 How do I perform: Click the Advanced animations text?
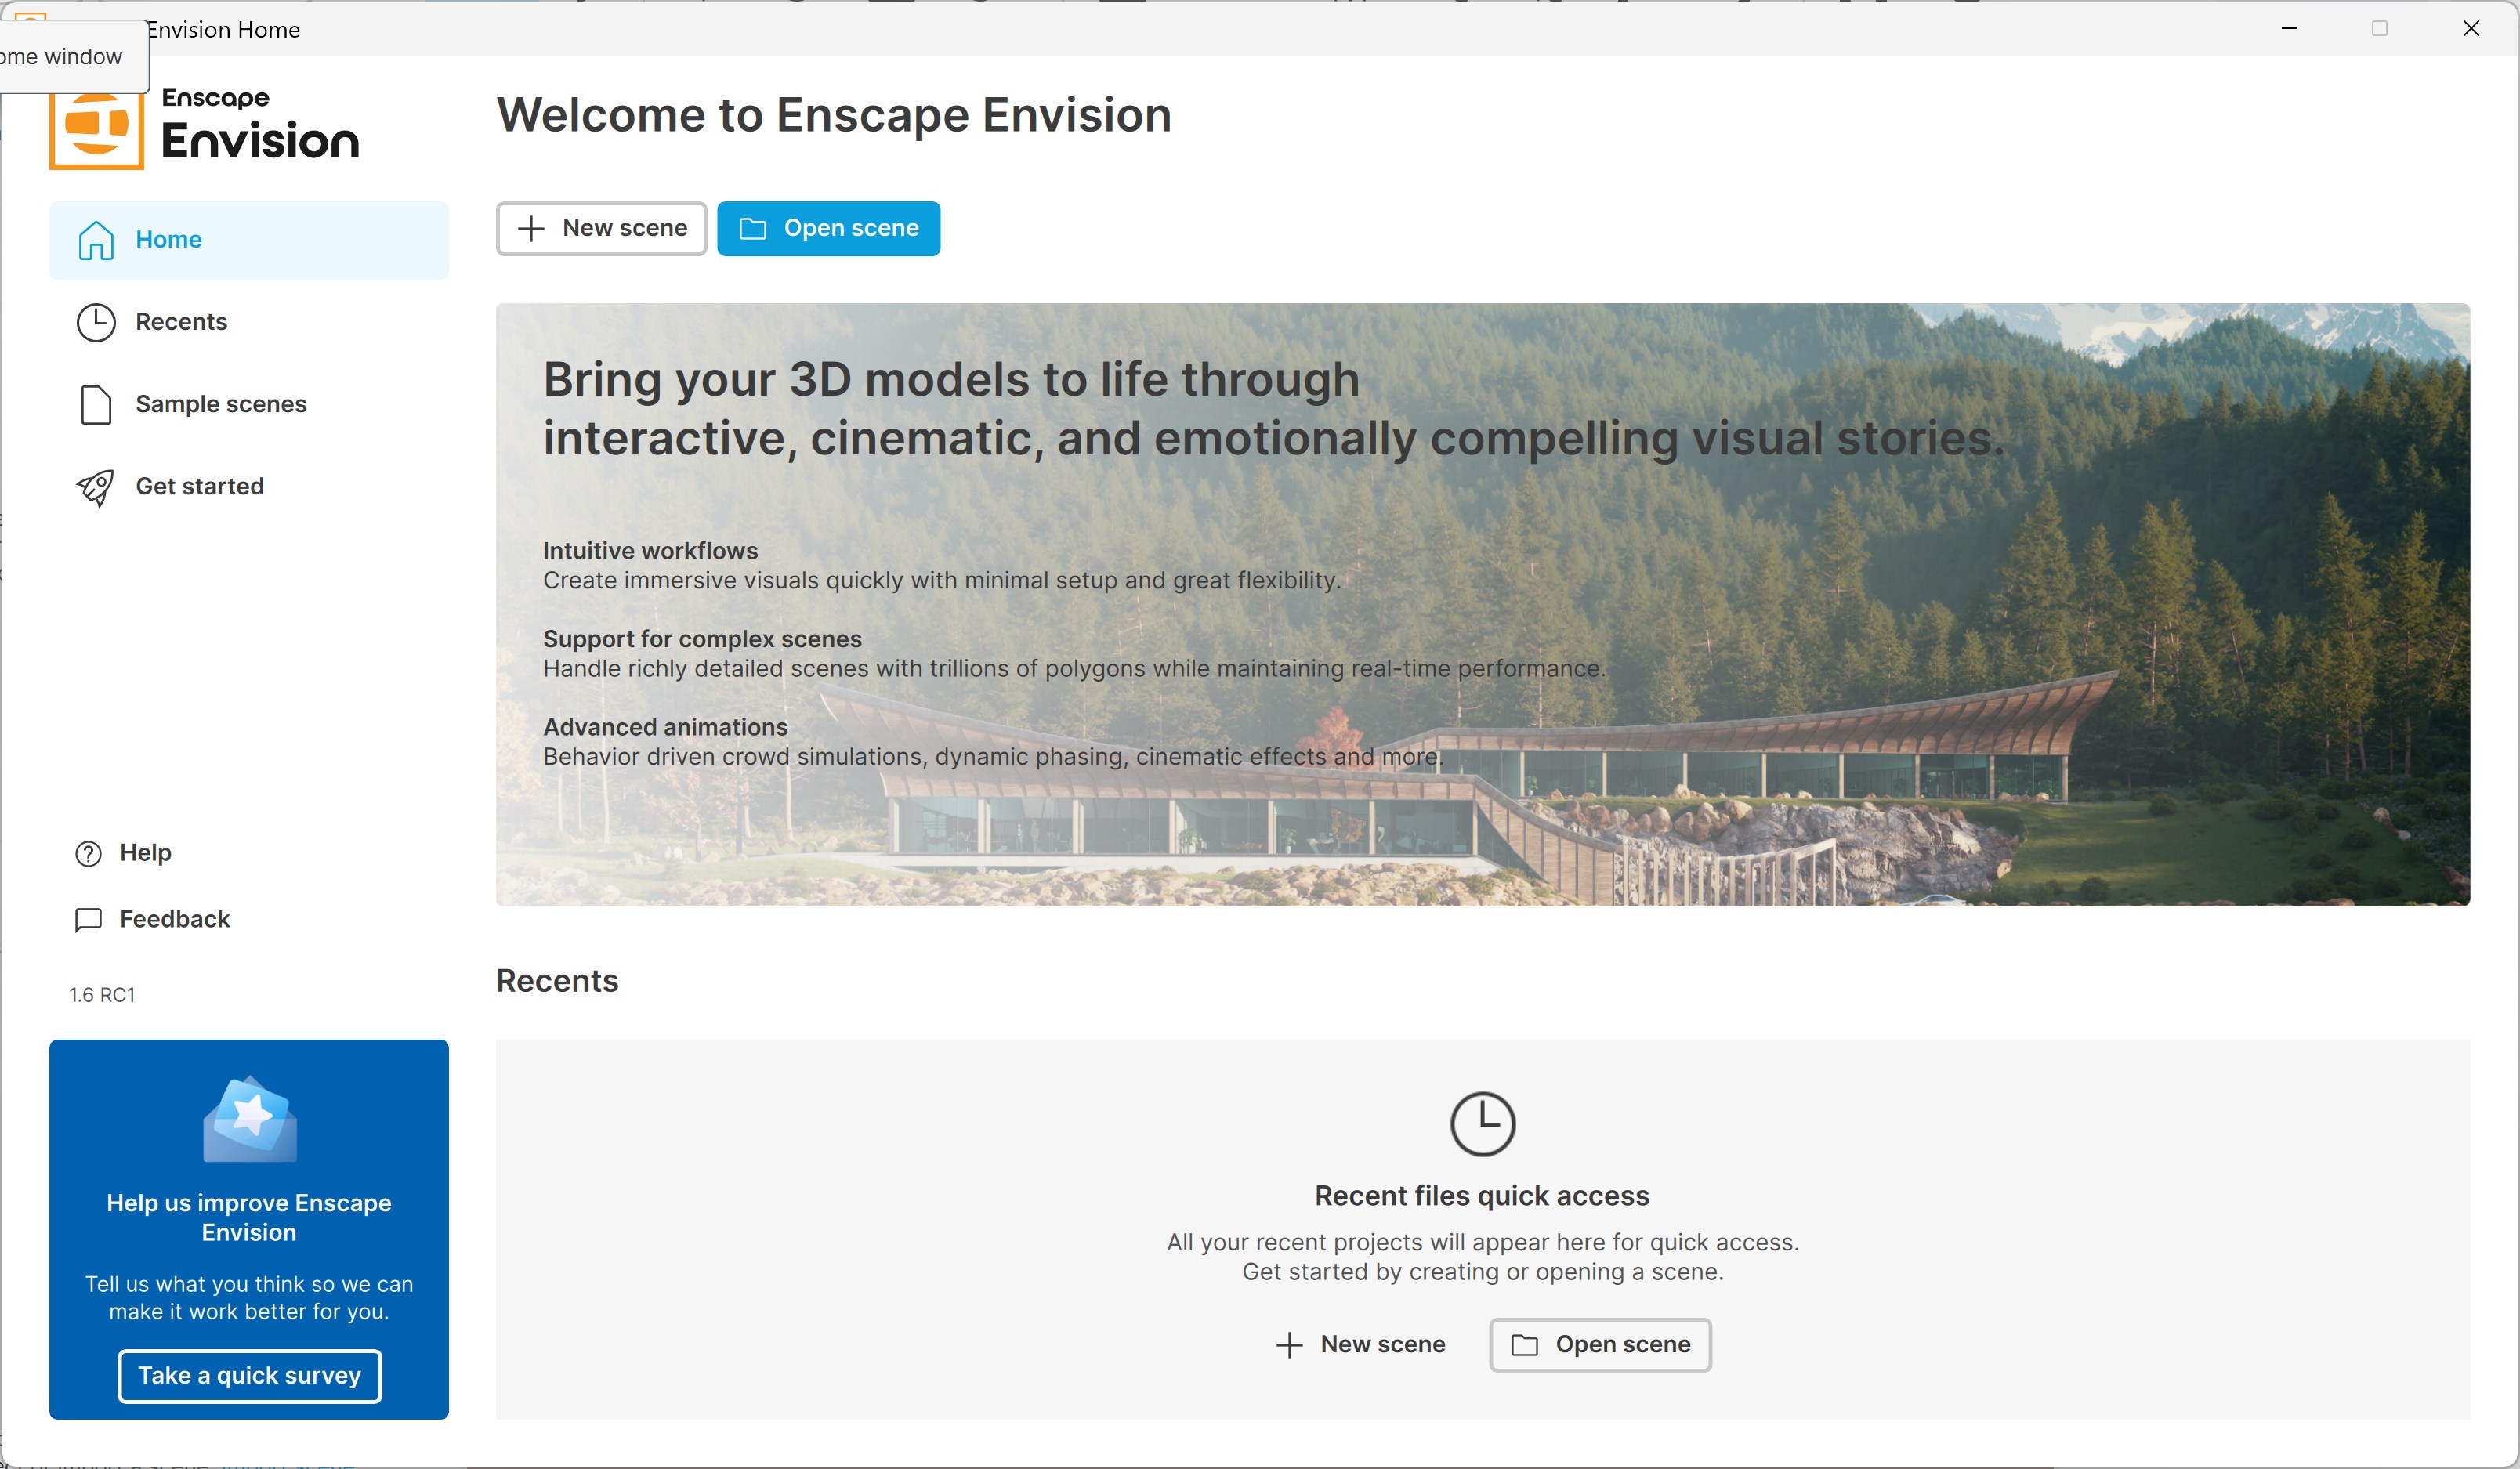(x=665, y=727)
